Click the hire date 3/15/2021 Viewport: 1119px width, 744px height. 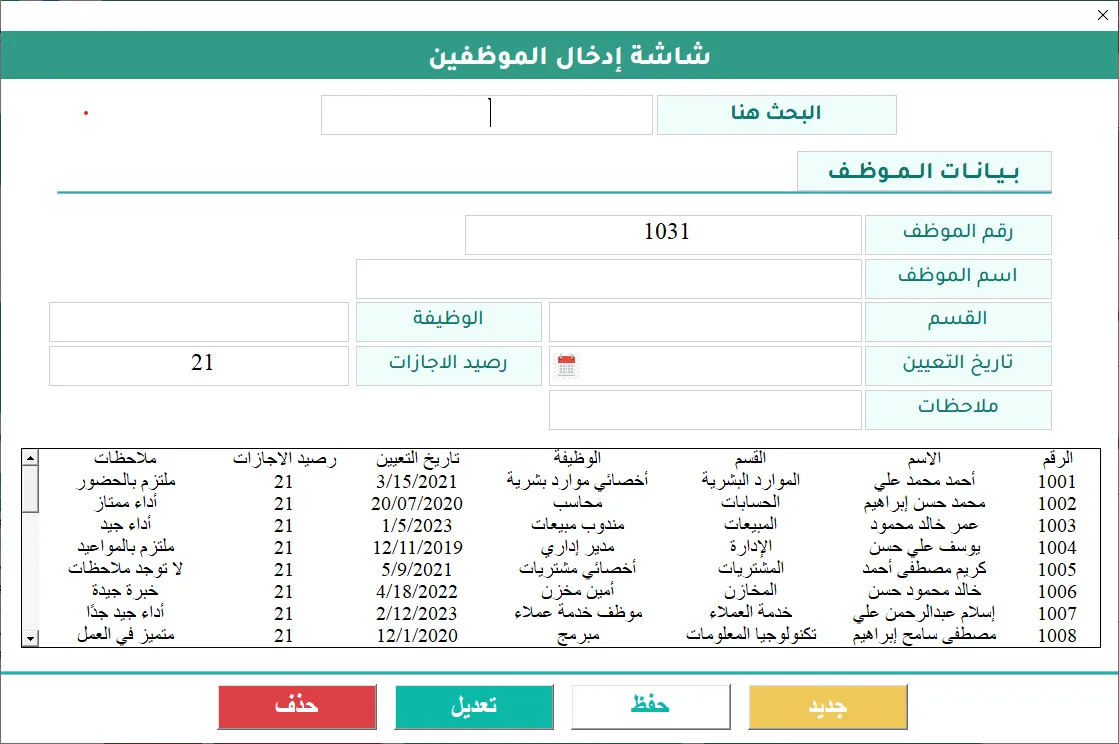pyautogui.click(x=417, y=481)
